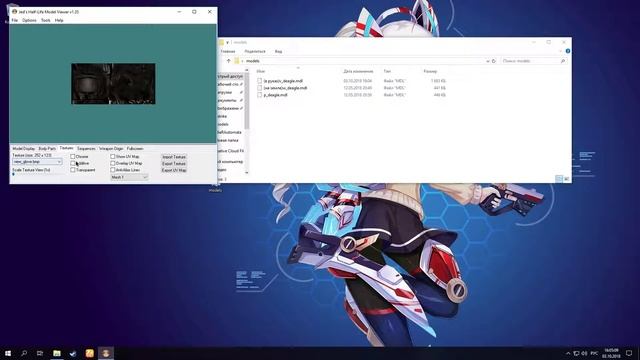Enable the Transparent checkbox
Viewport: 640px width, 360px height.
(x=73, y=170)
